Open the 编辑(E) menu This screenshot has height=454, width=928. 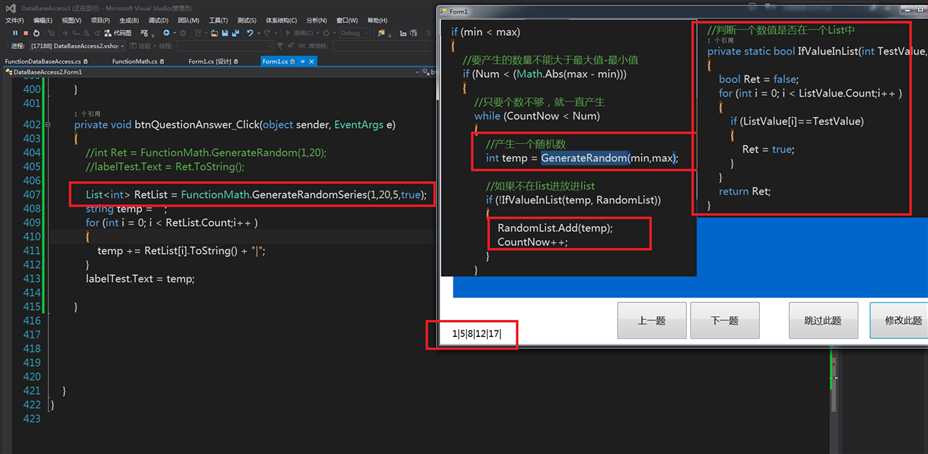click(x=43, y=21)
